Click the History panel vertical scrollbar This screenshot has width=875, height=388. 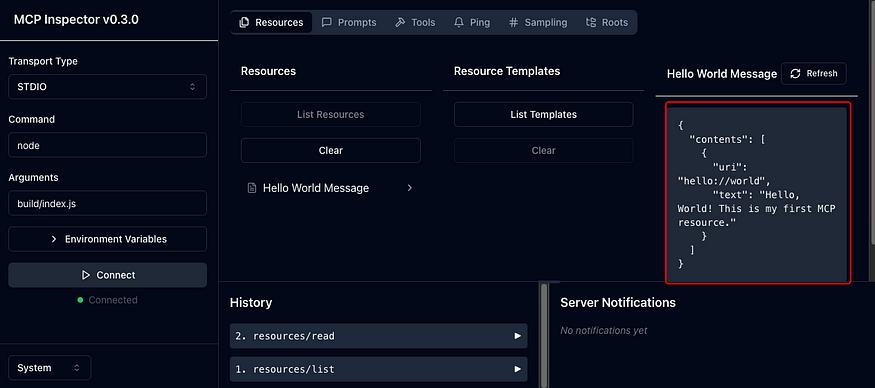(544, 335)
